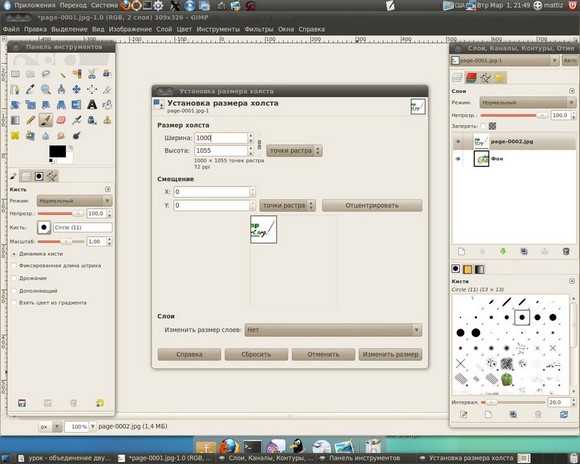Open the Слой menu
Viewport: 580px width, 464px height.
click(x=164, y=29)
